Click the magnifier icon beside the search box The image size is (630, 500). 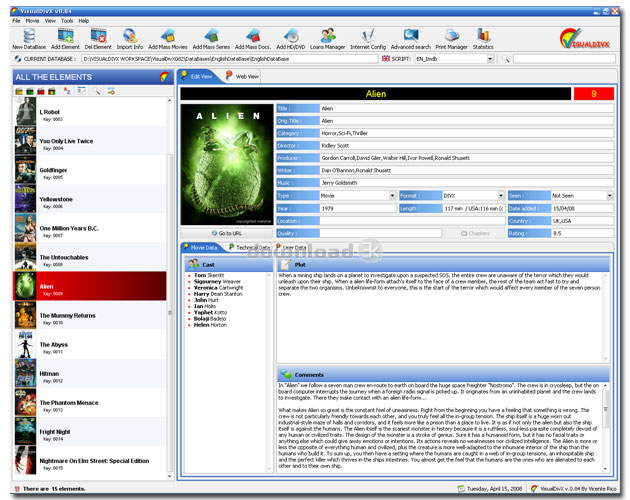[x=505, y=59]
